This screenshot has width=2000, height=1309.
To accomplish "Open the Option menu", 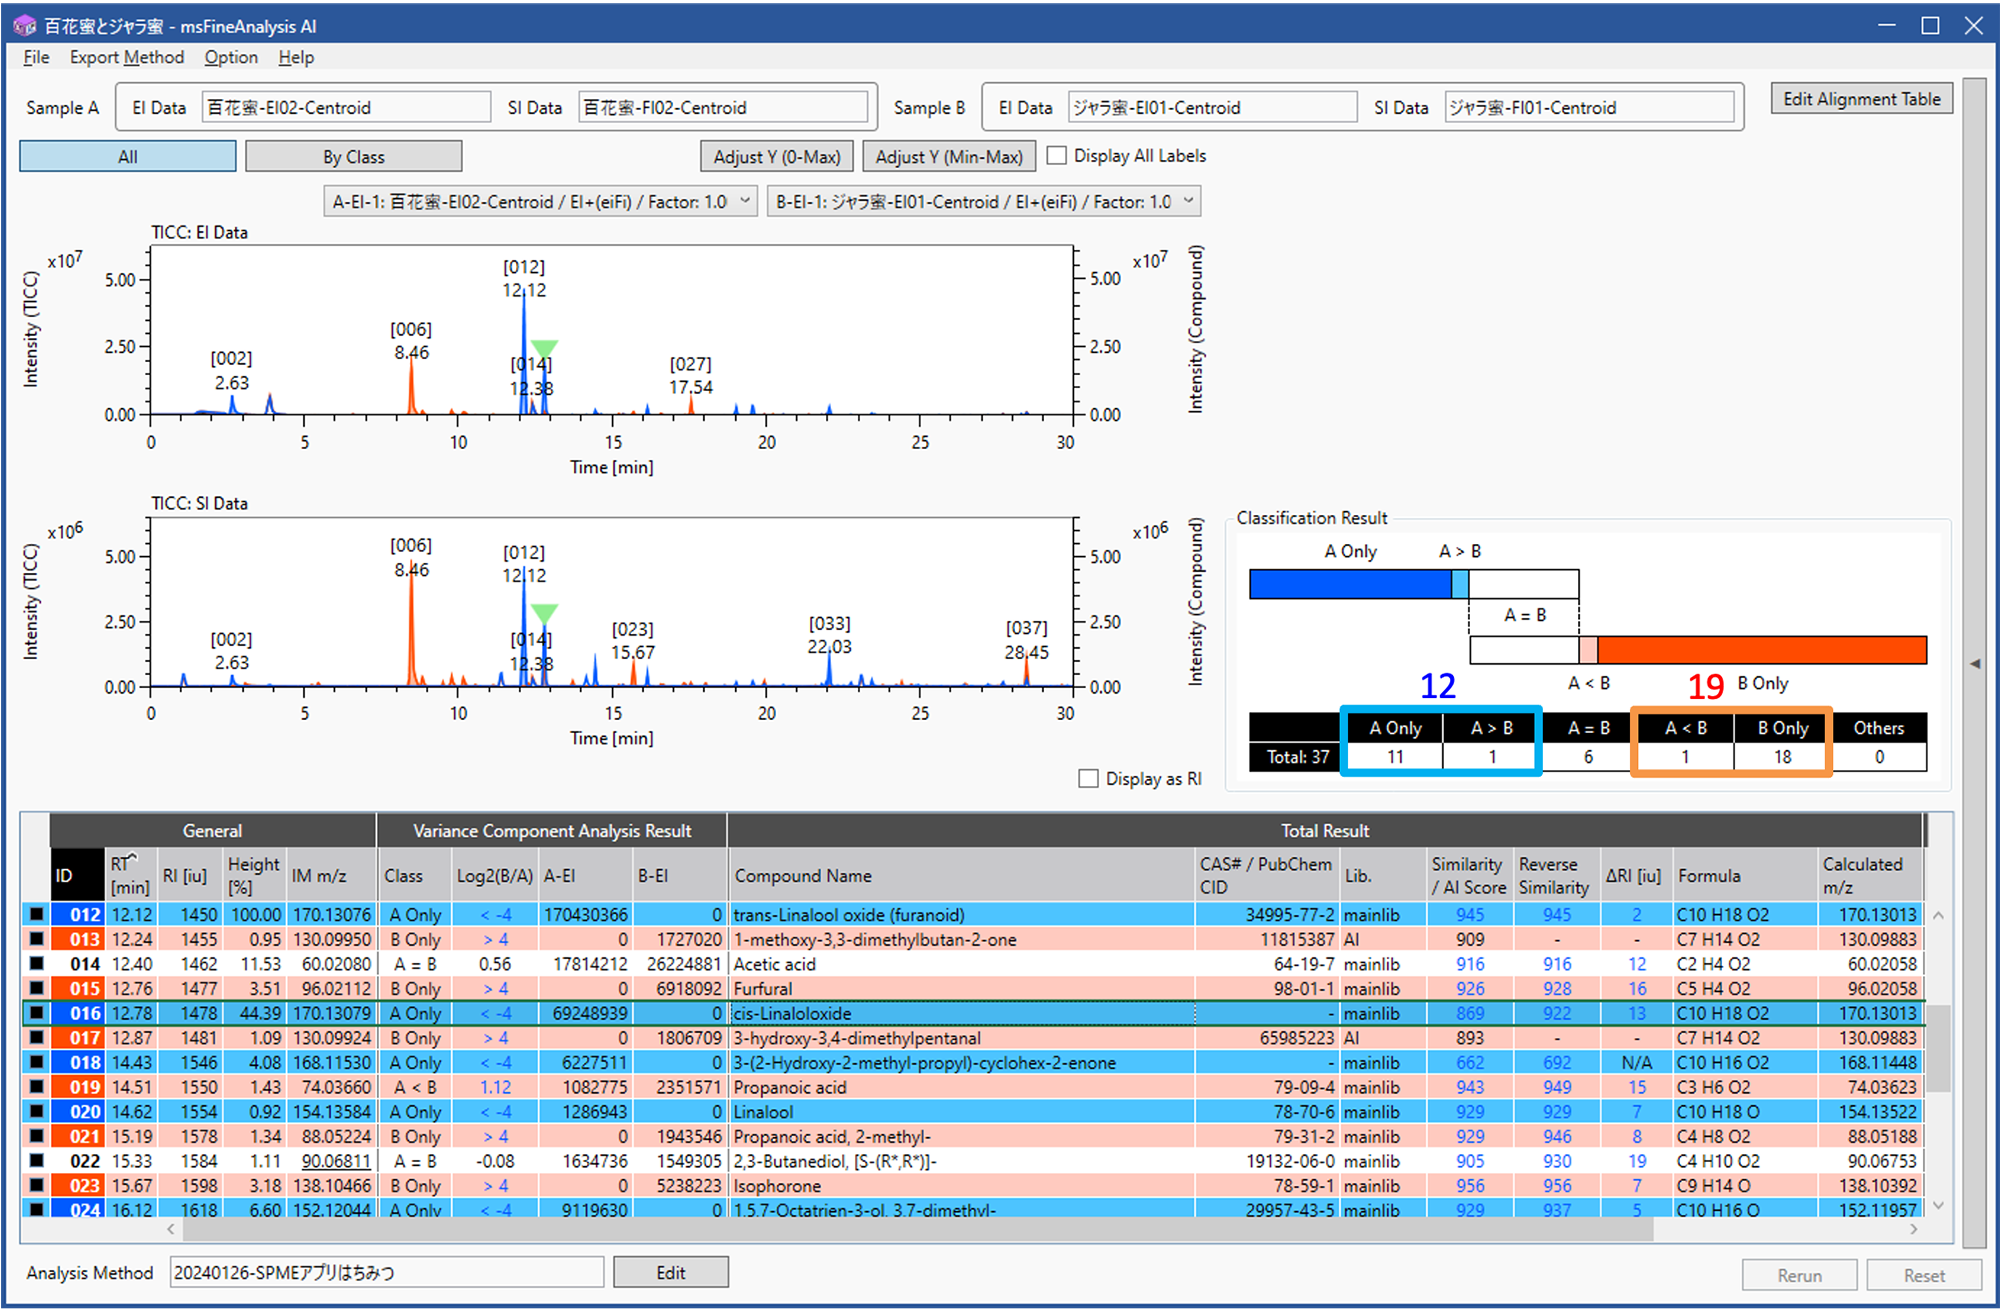I will pos(231,57).
